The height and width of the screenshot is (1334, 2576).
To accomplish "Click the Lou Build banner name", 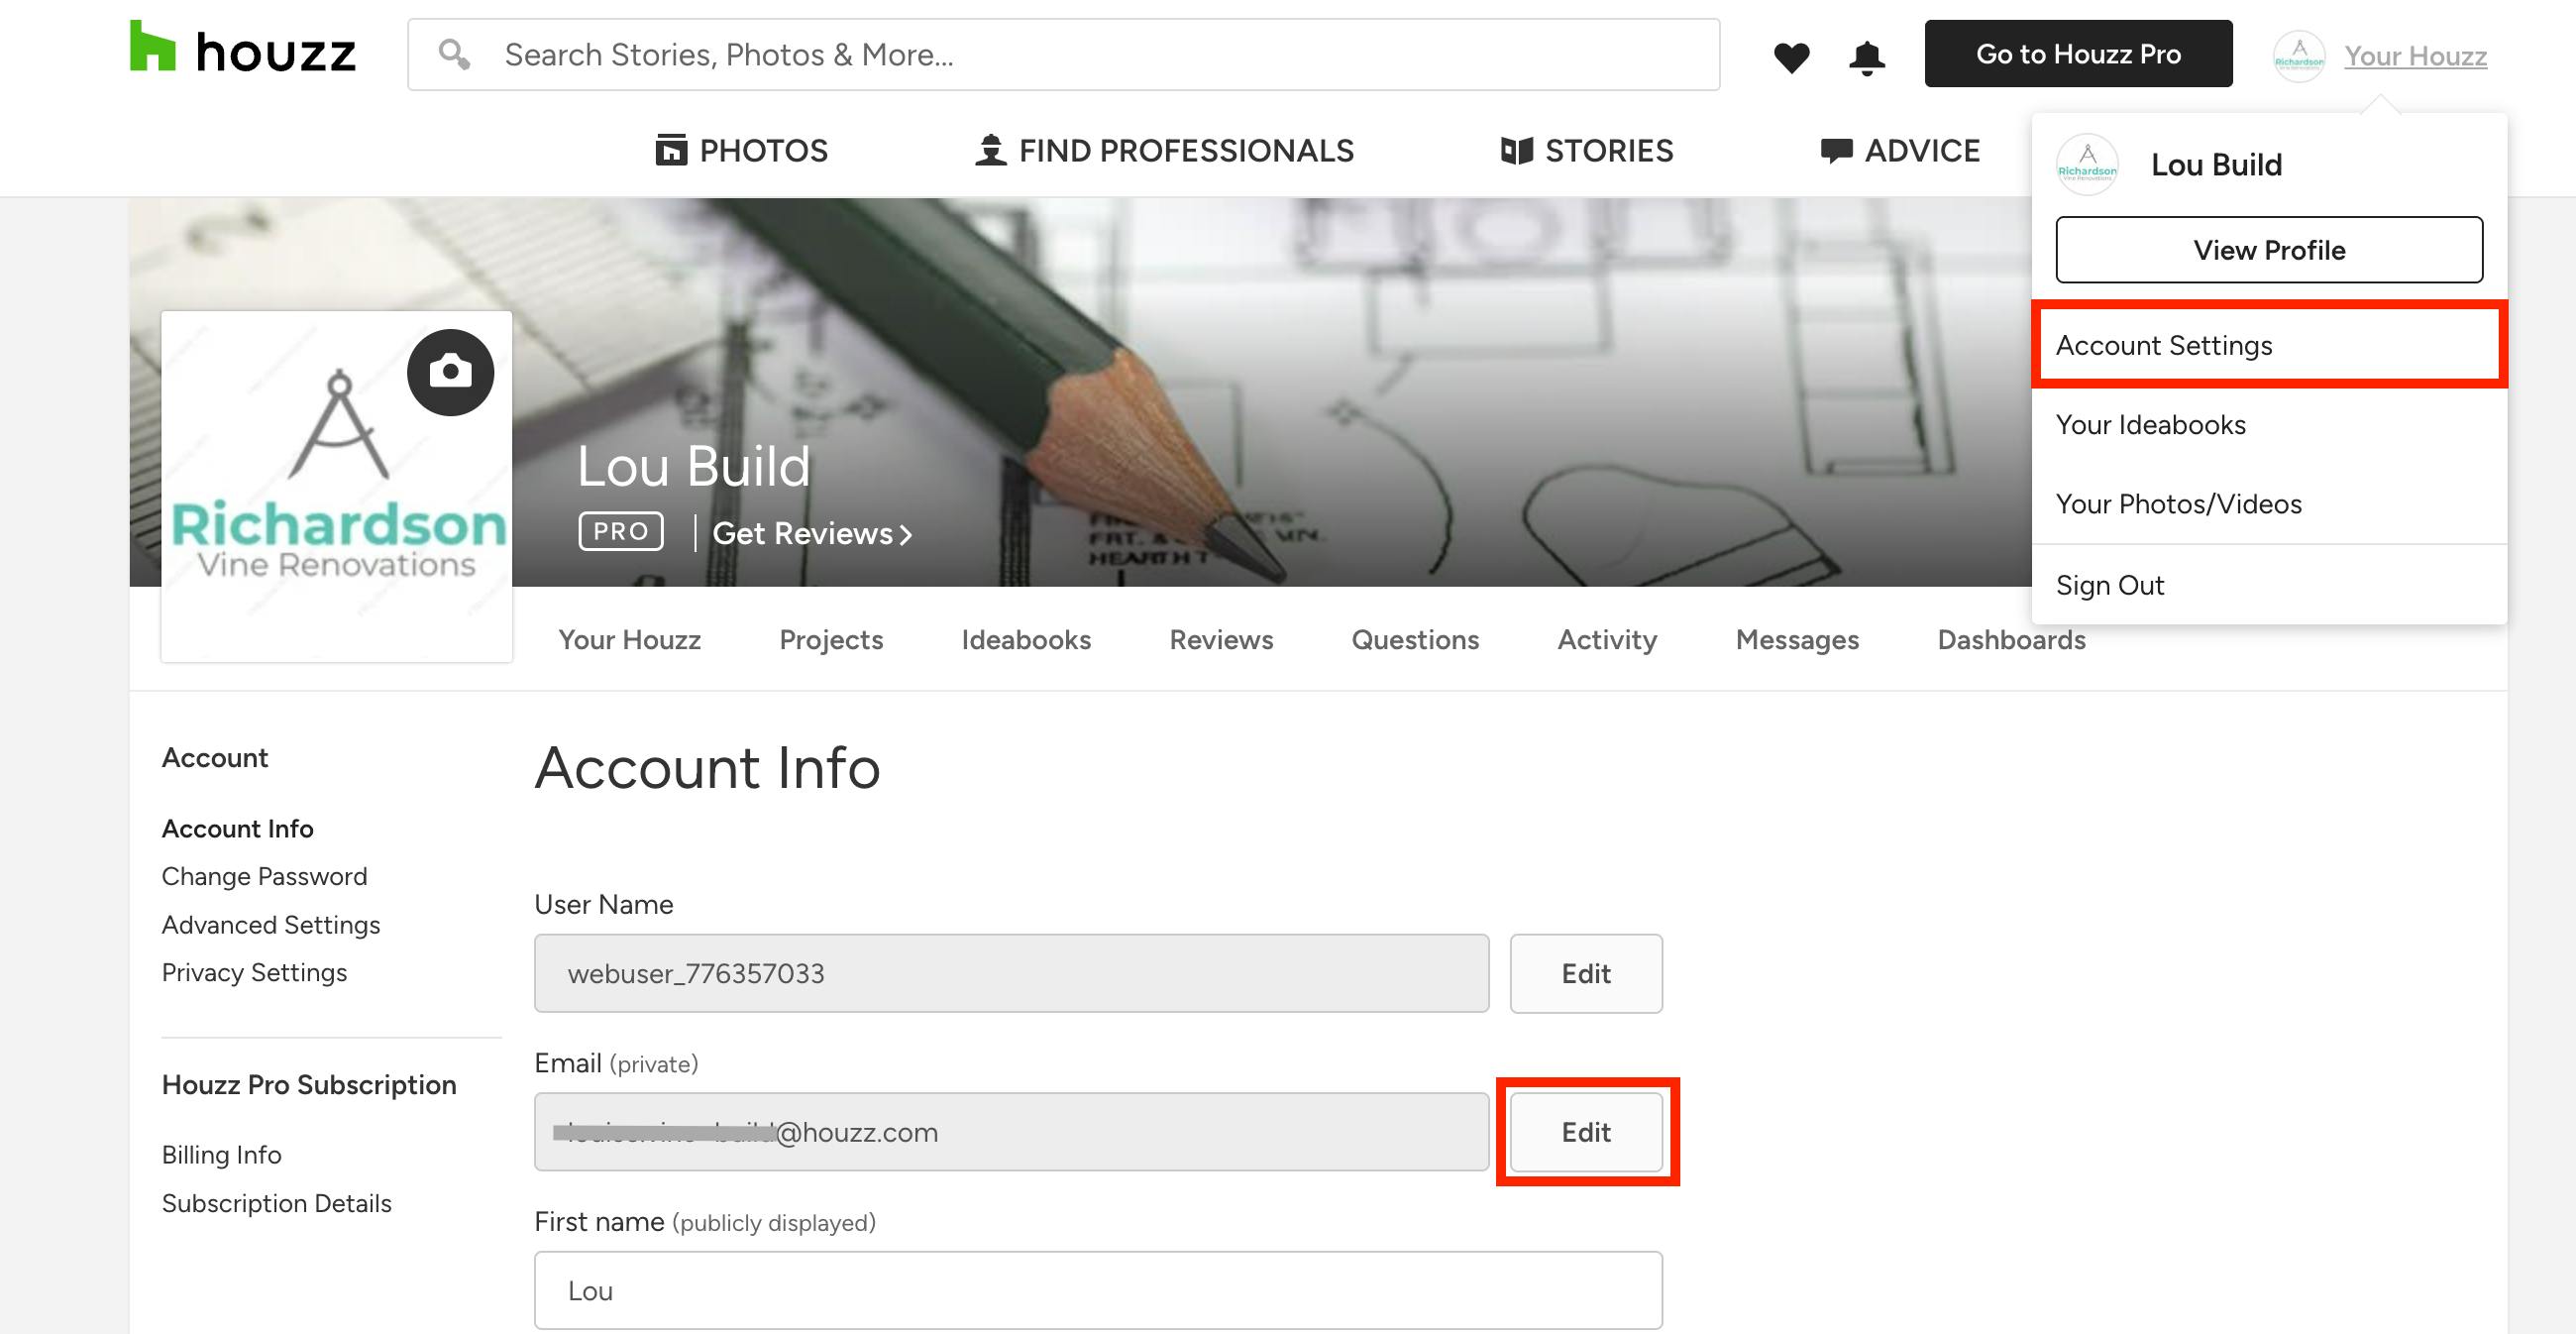I will pos(694,466).
